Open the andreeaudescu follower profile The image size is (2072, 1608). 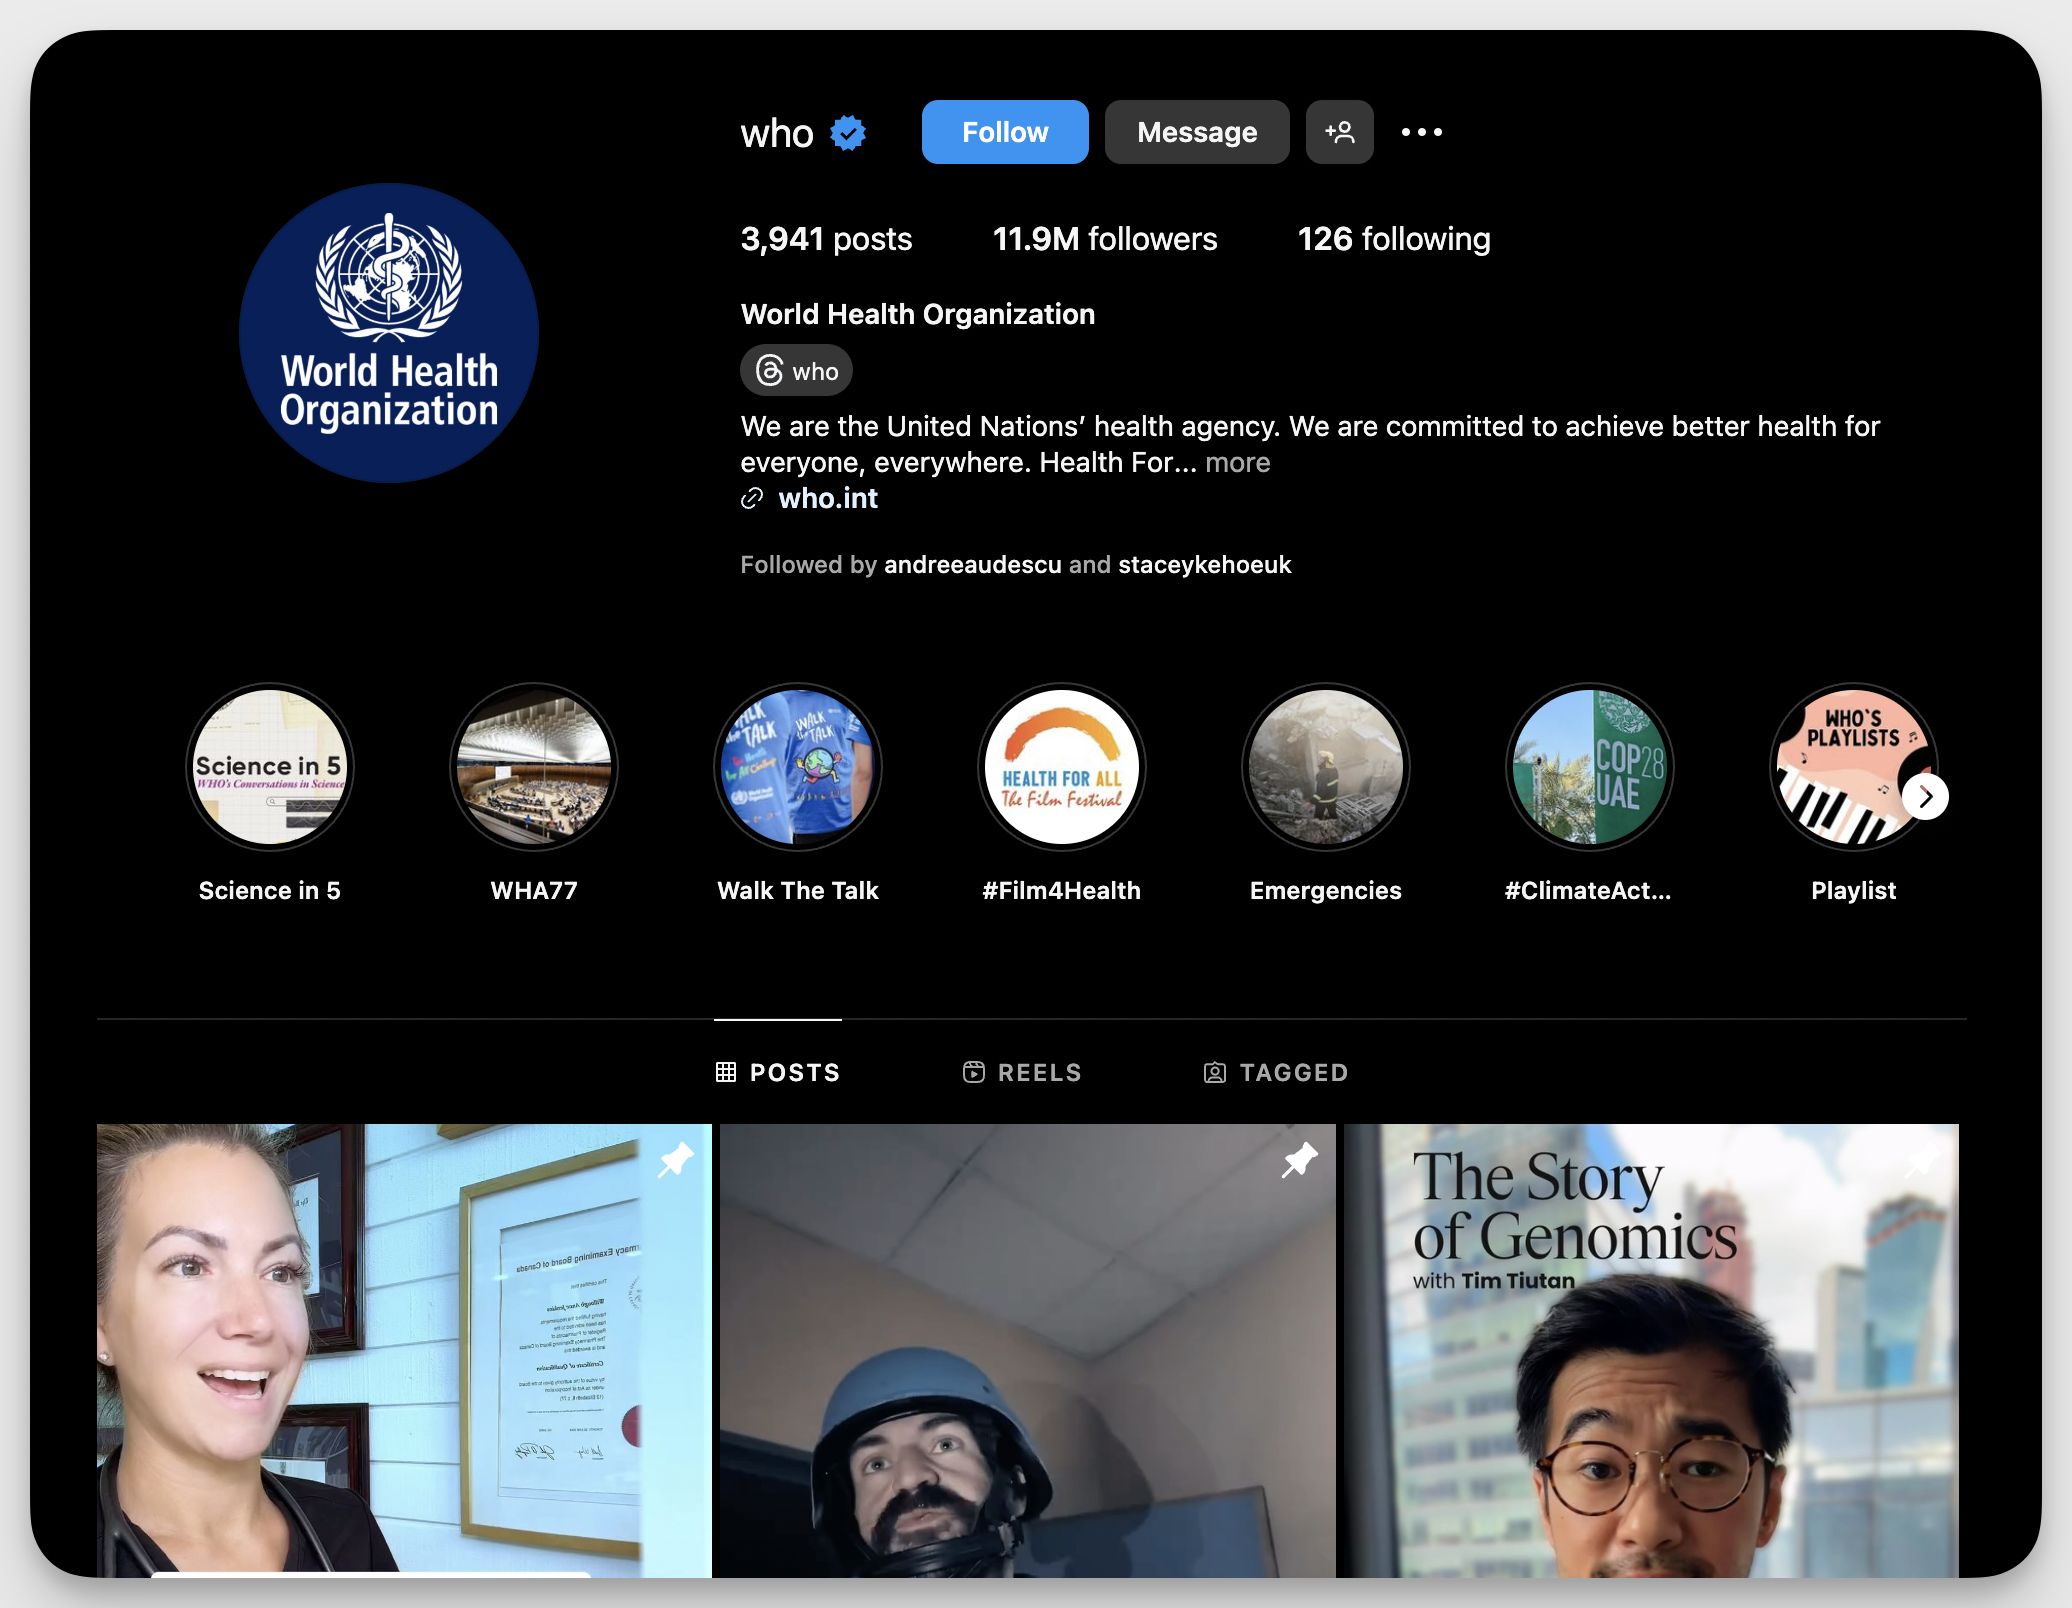click(972, 565)
